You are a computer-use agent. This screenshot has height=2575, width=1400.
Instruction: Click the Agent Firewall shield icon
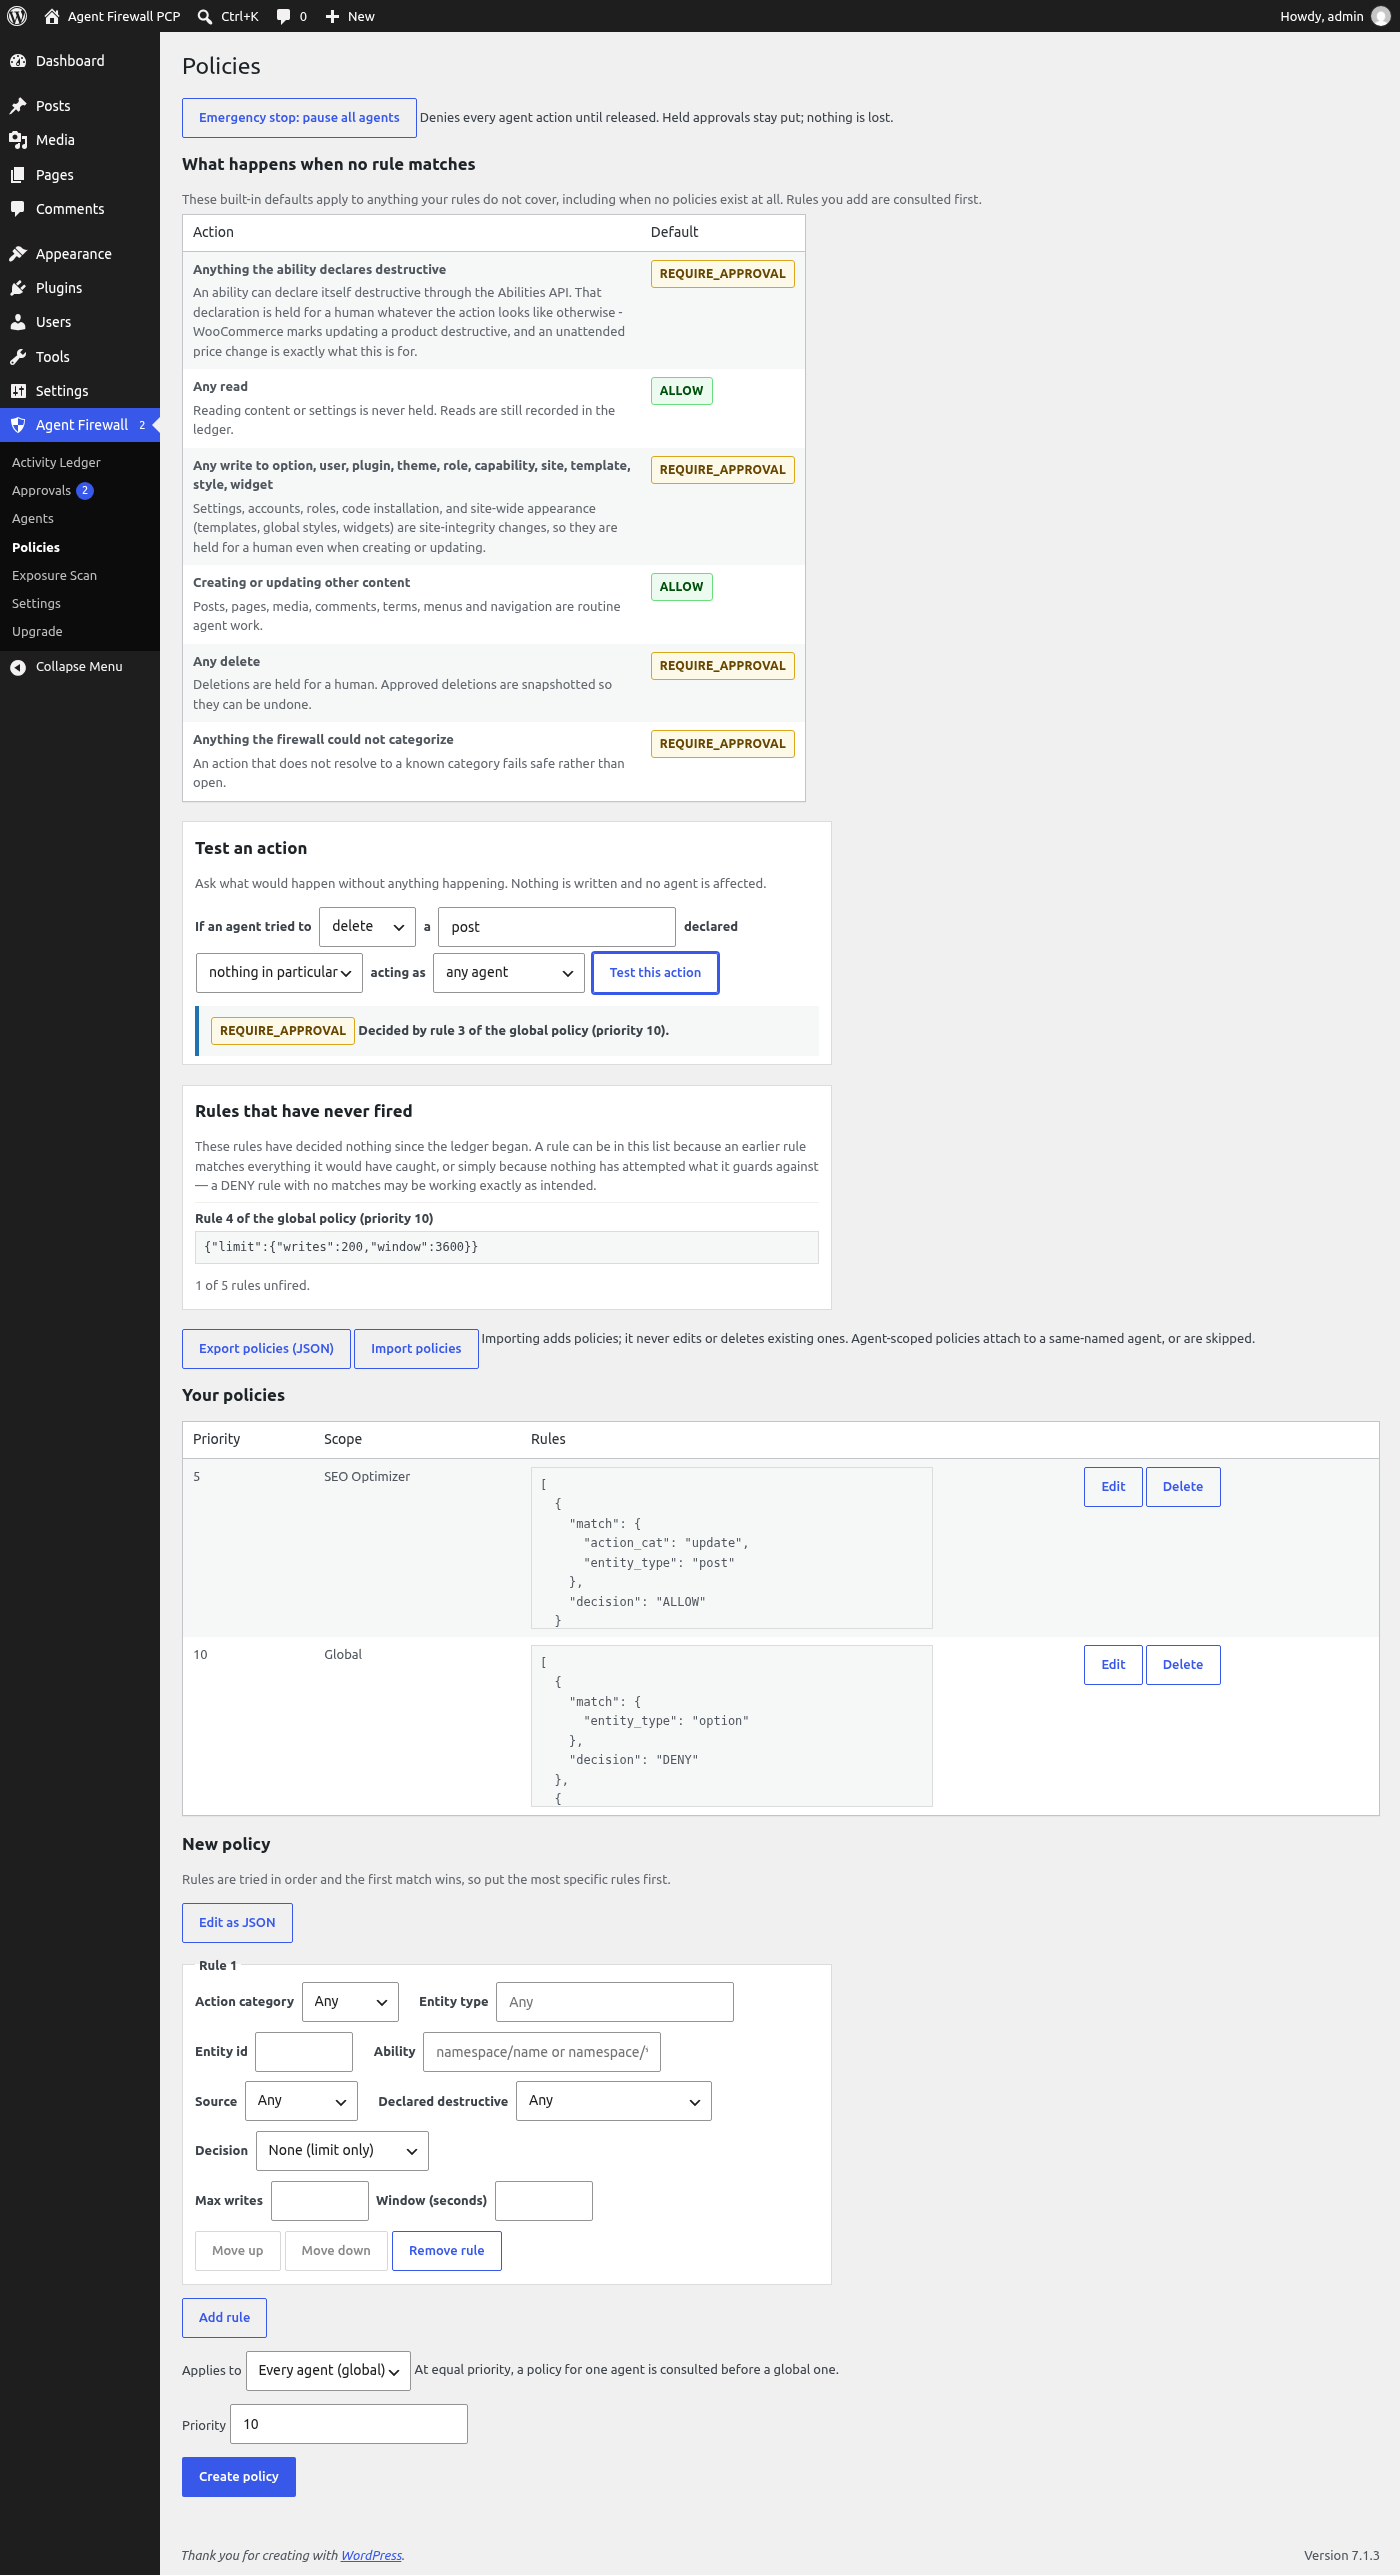(x=18, y=425)
